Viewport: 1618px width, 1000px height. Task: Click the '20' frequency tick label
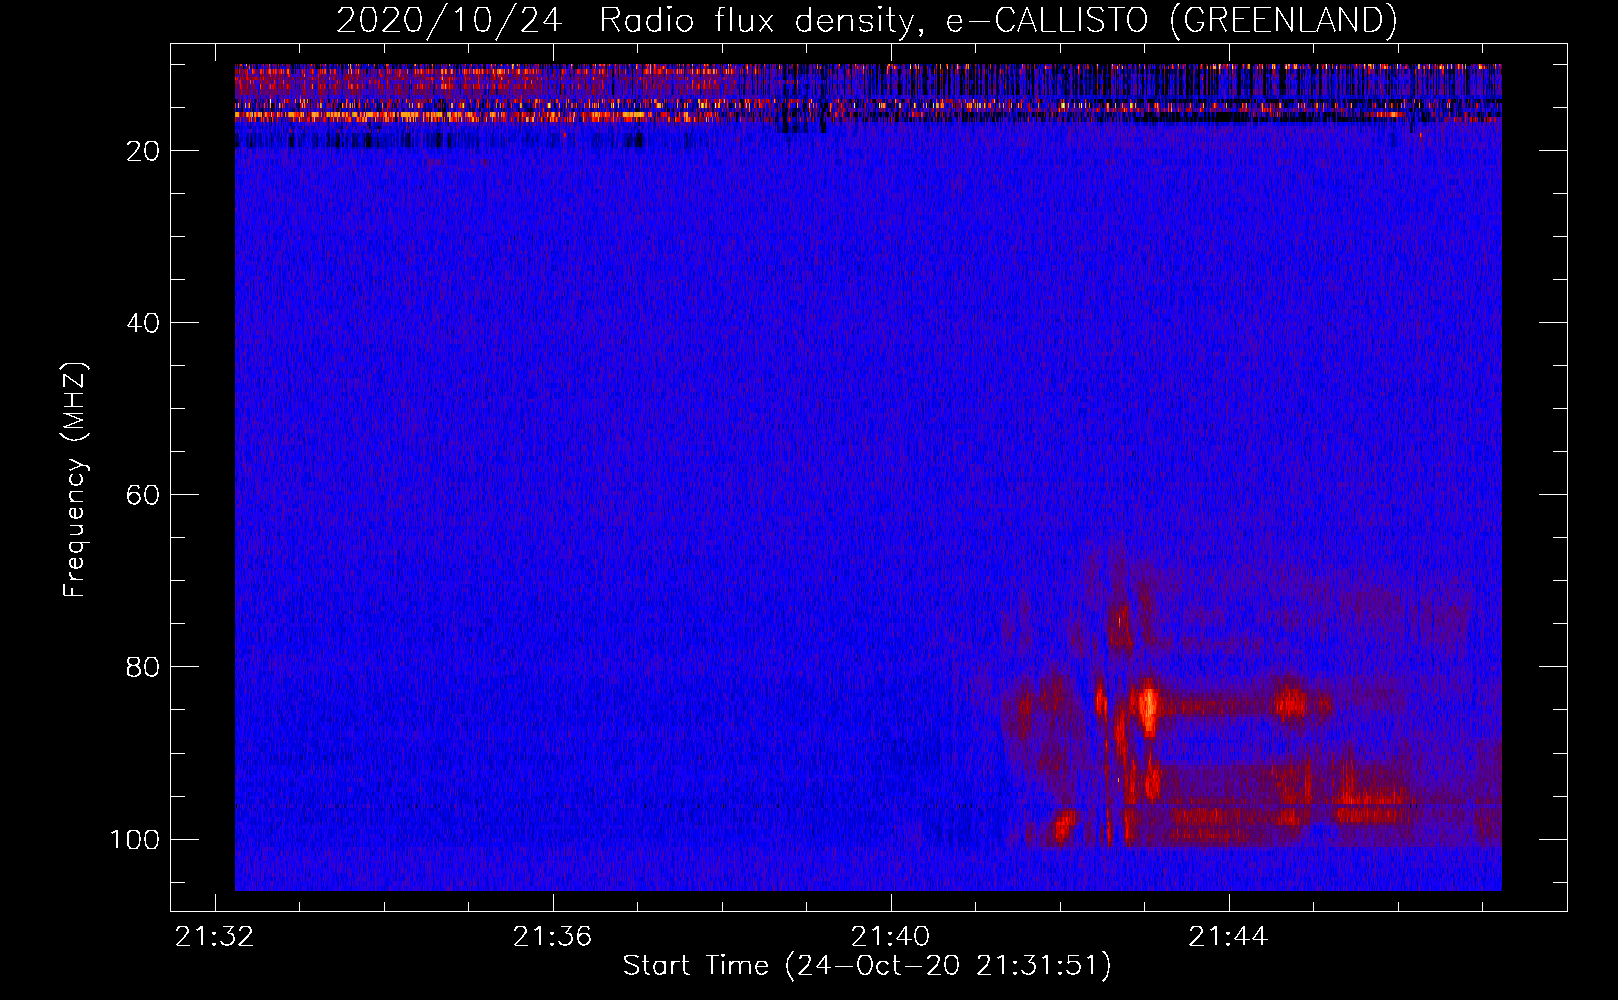point(143,151)
